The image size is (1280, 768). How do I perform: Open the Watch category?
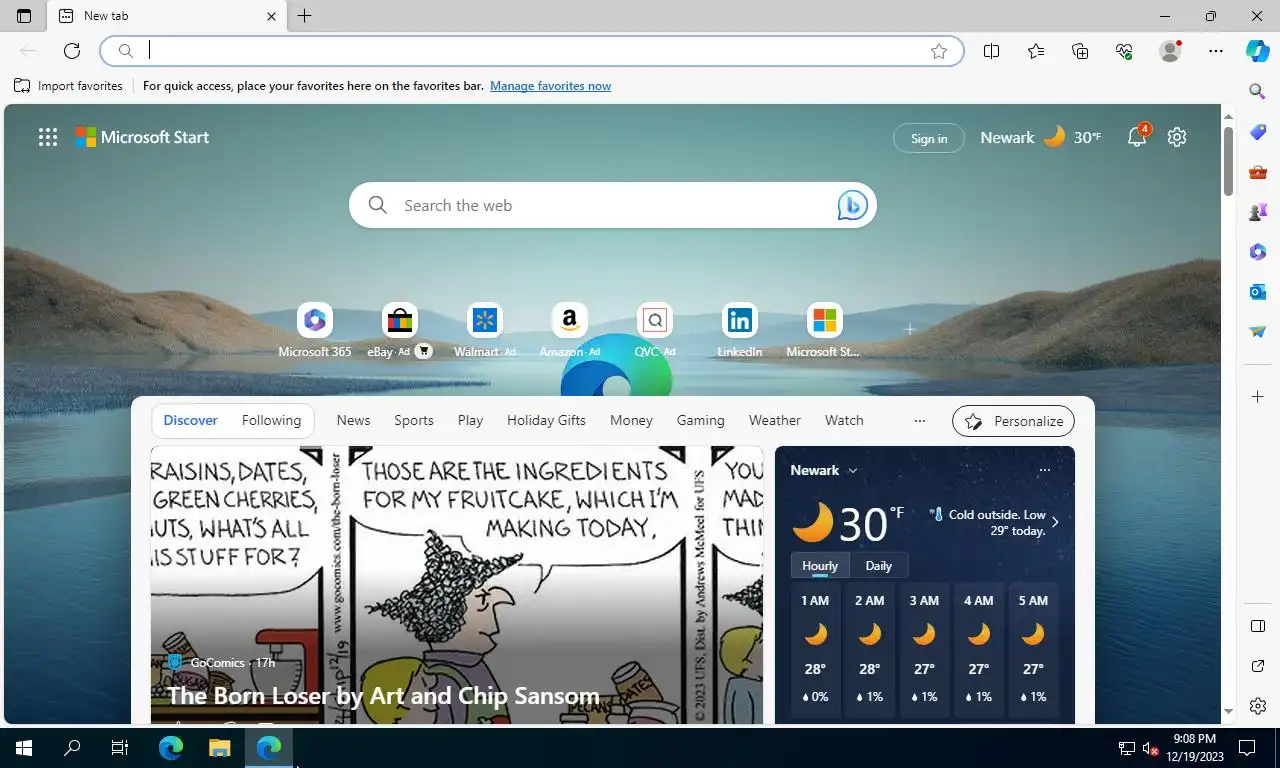click(844, 421)
